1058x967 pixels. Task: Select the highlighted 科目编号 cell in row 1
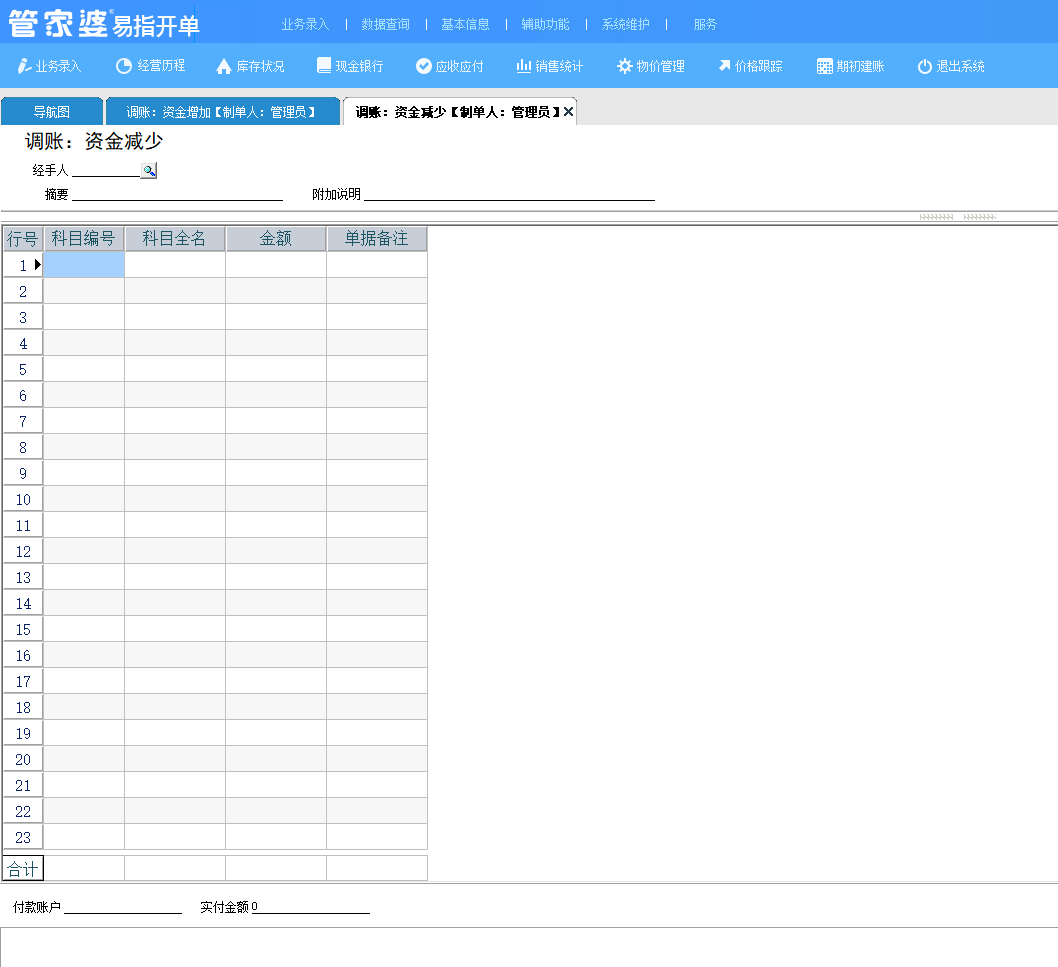[84, 265]
